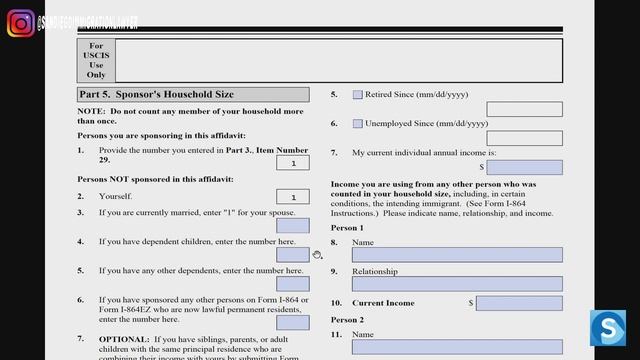Click the current individual annual income field
The image size is (640, 360).
(524, 167)
